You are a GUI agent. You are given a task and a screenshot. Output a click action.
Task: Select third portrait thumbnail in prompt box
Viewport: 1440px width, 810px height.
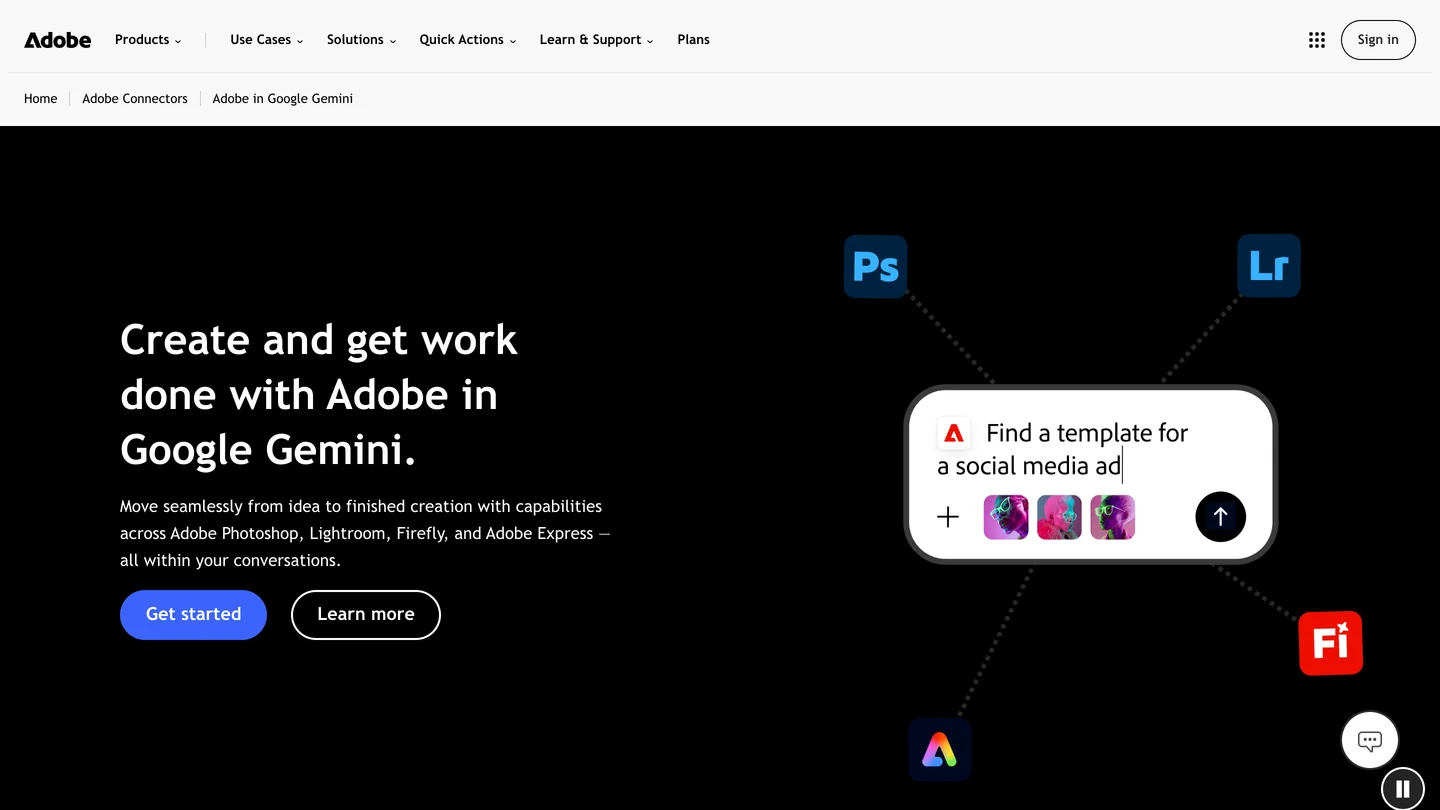1112,517
